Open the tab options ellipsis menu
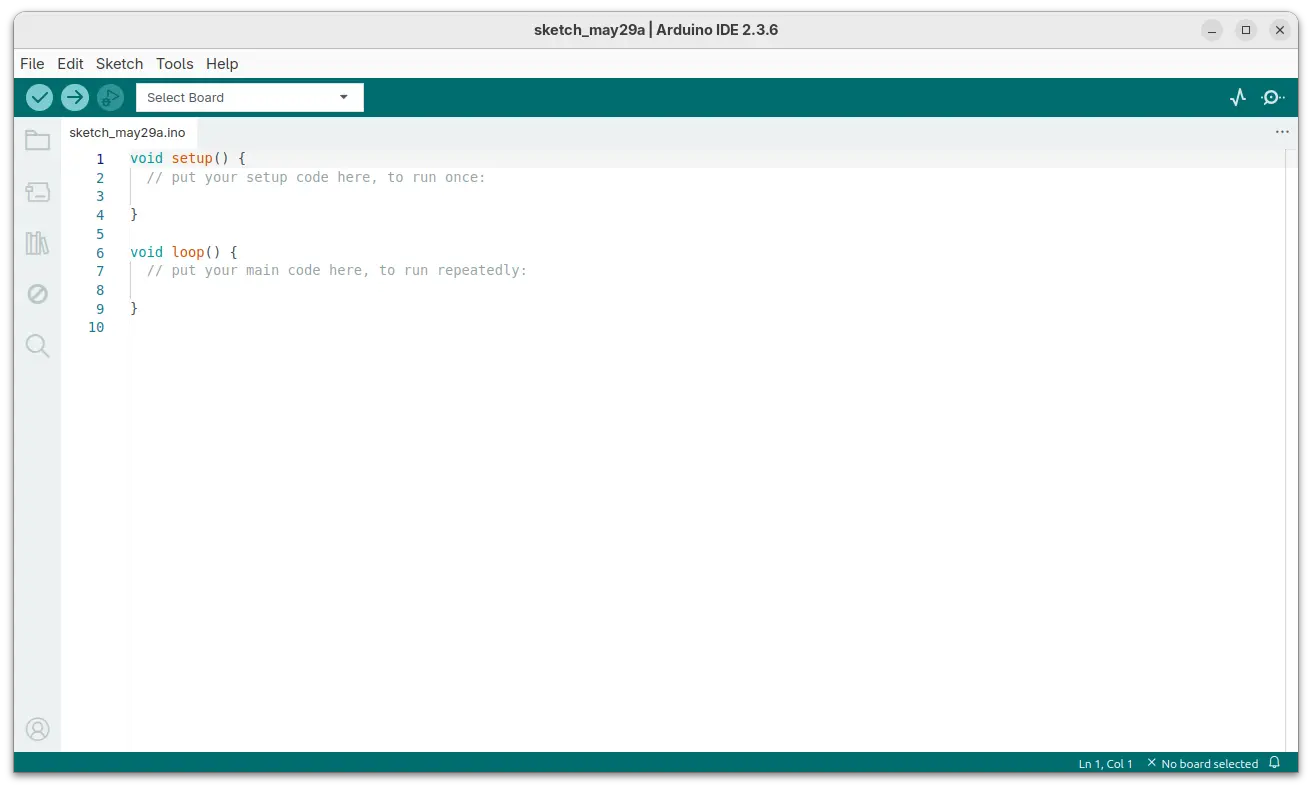Screen dimensions: 1312x789 1282,132
